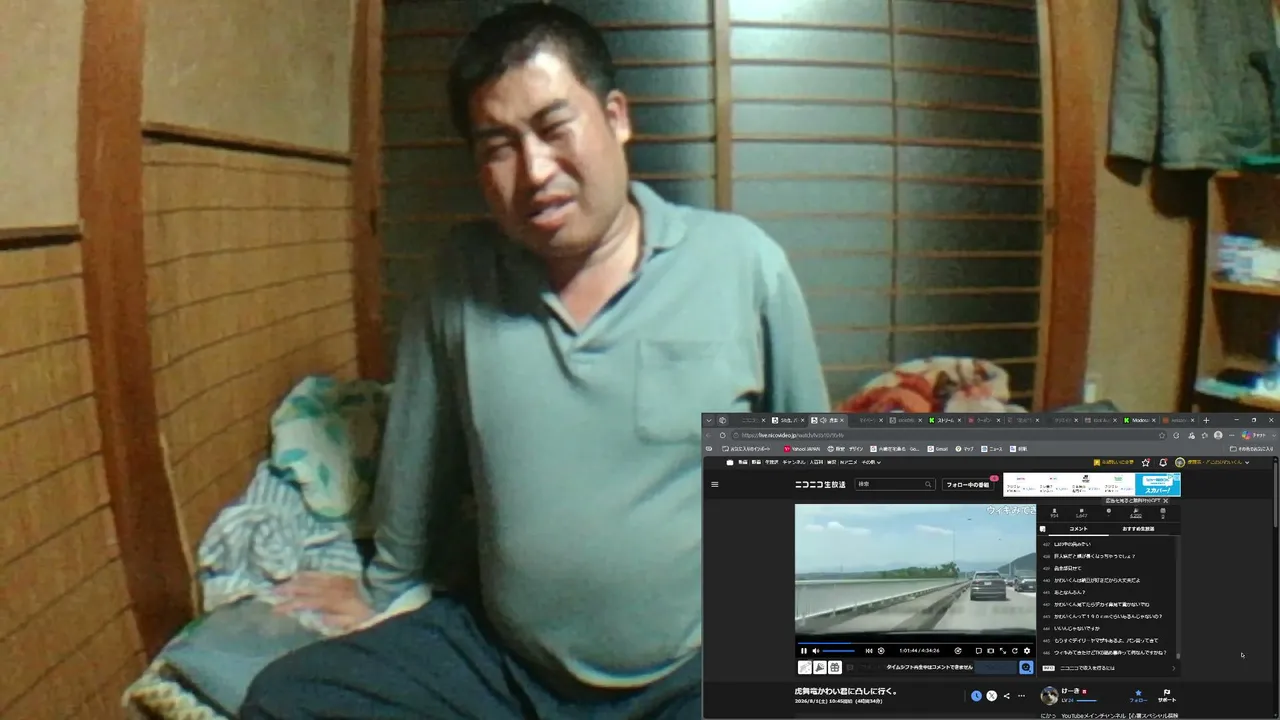
Task: Click the Skyperfect banner advertisement
Action: [x=1091, y=484]
